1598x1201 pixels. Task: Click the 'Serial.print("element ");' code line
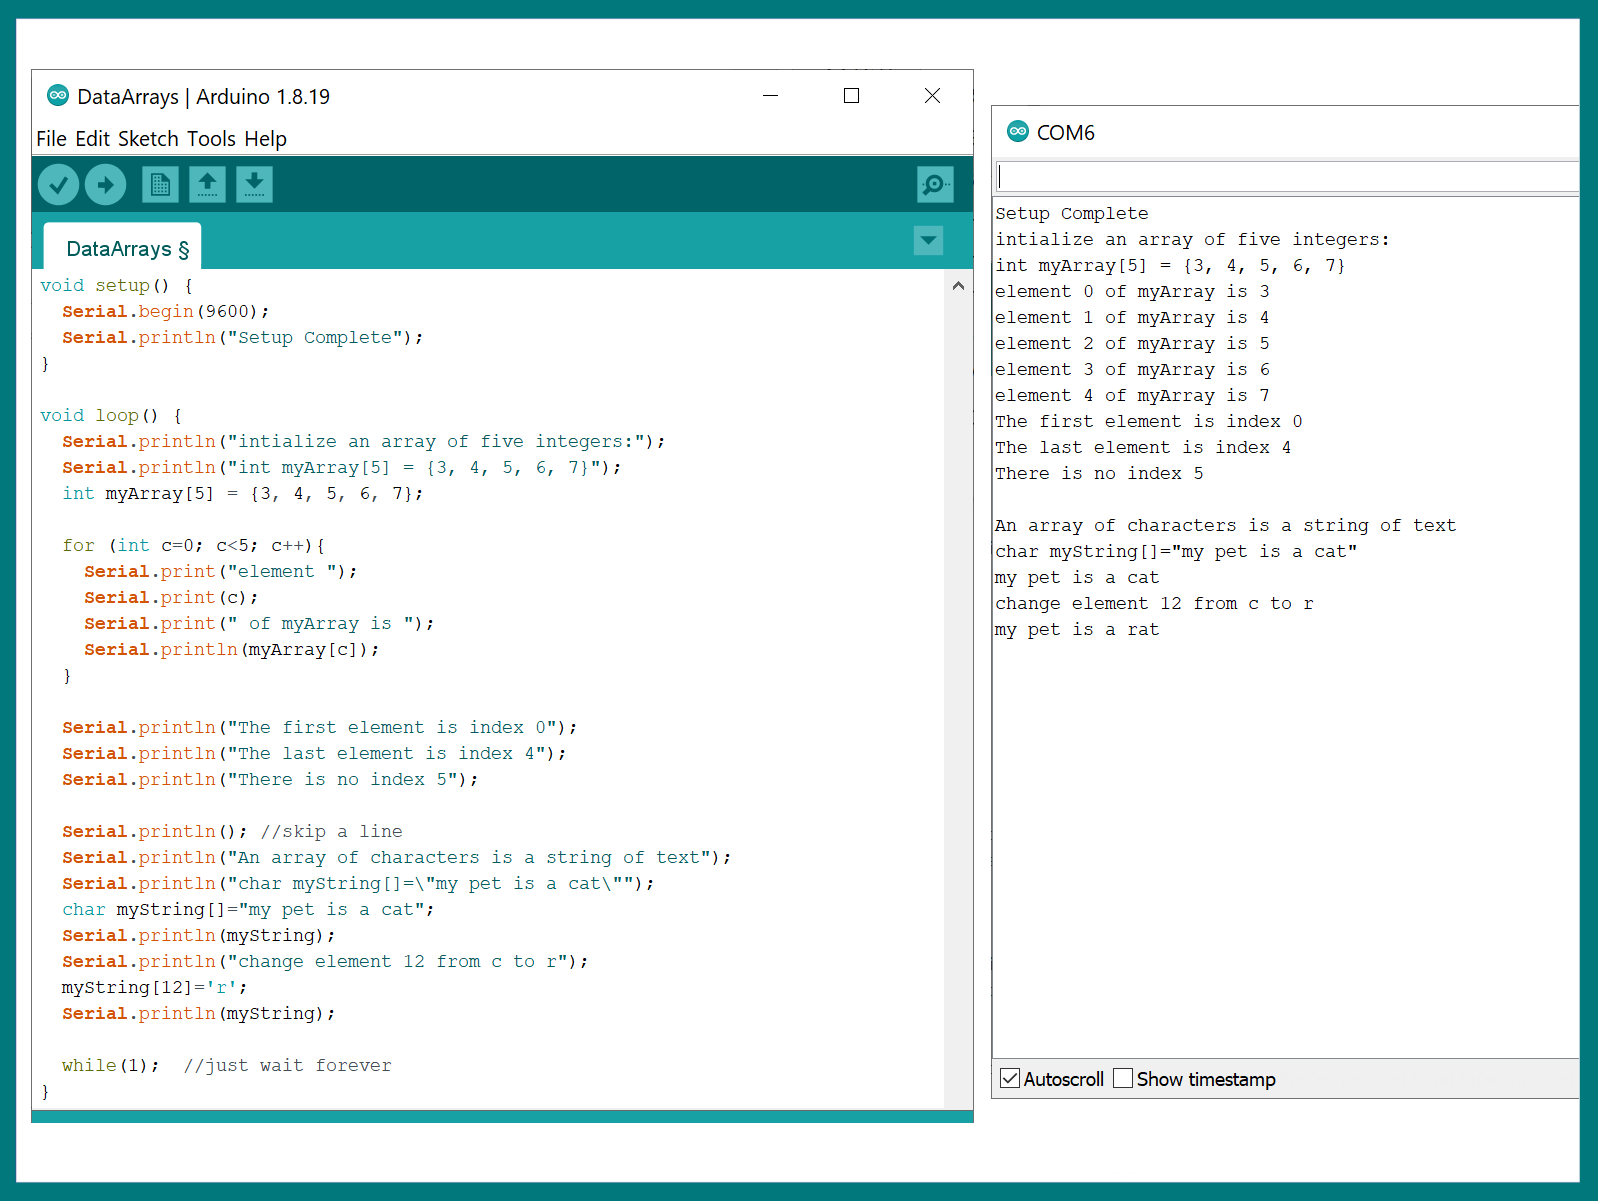pyautogui.click(x=221, y=572)
